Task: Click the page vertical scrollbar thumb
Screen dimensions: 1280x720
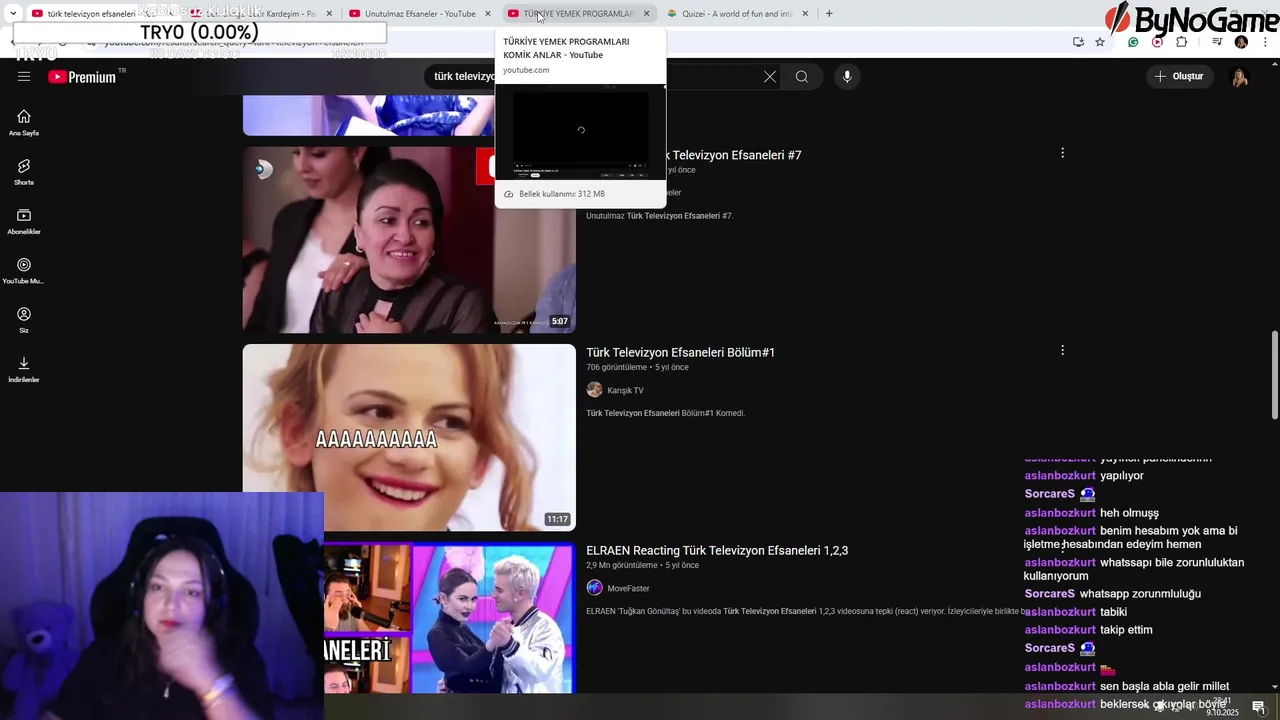Action: tap(1274, 374)
